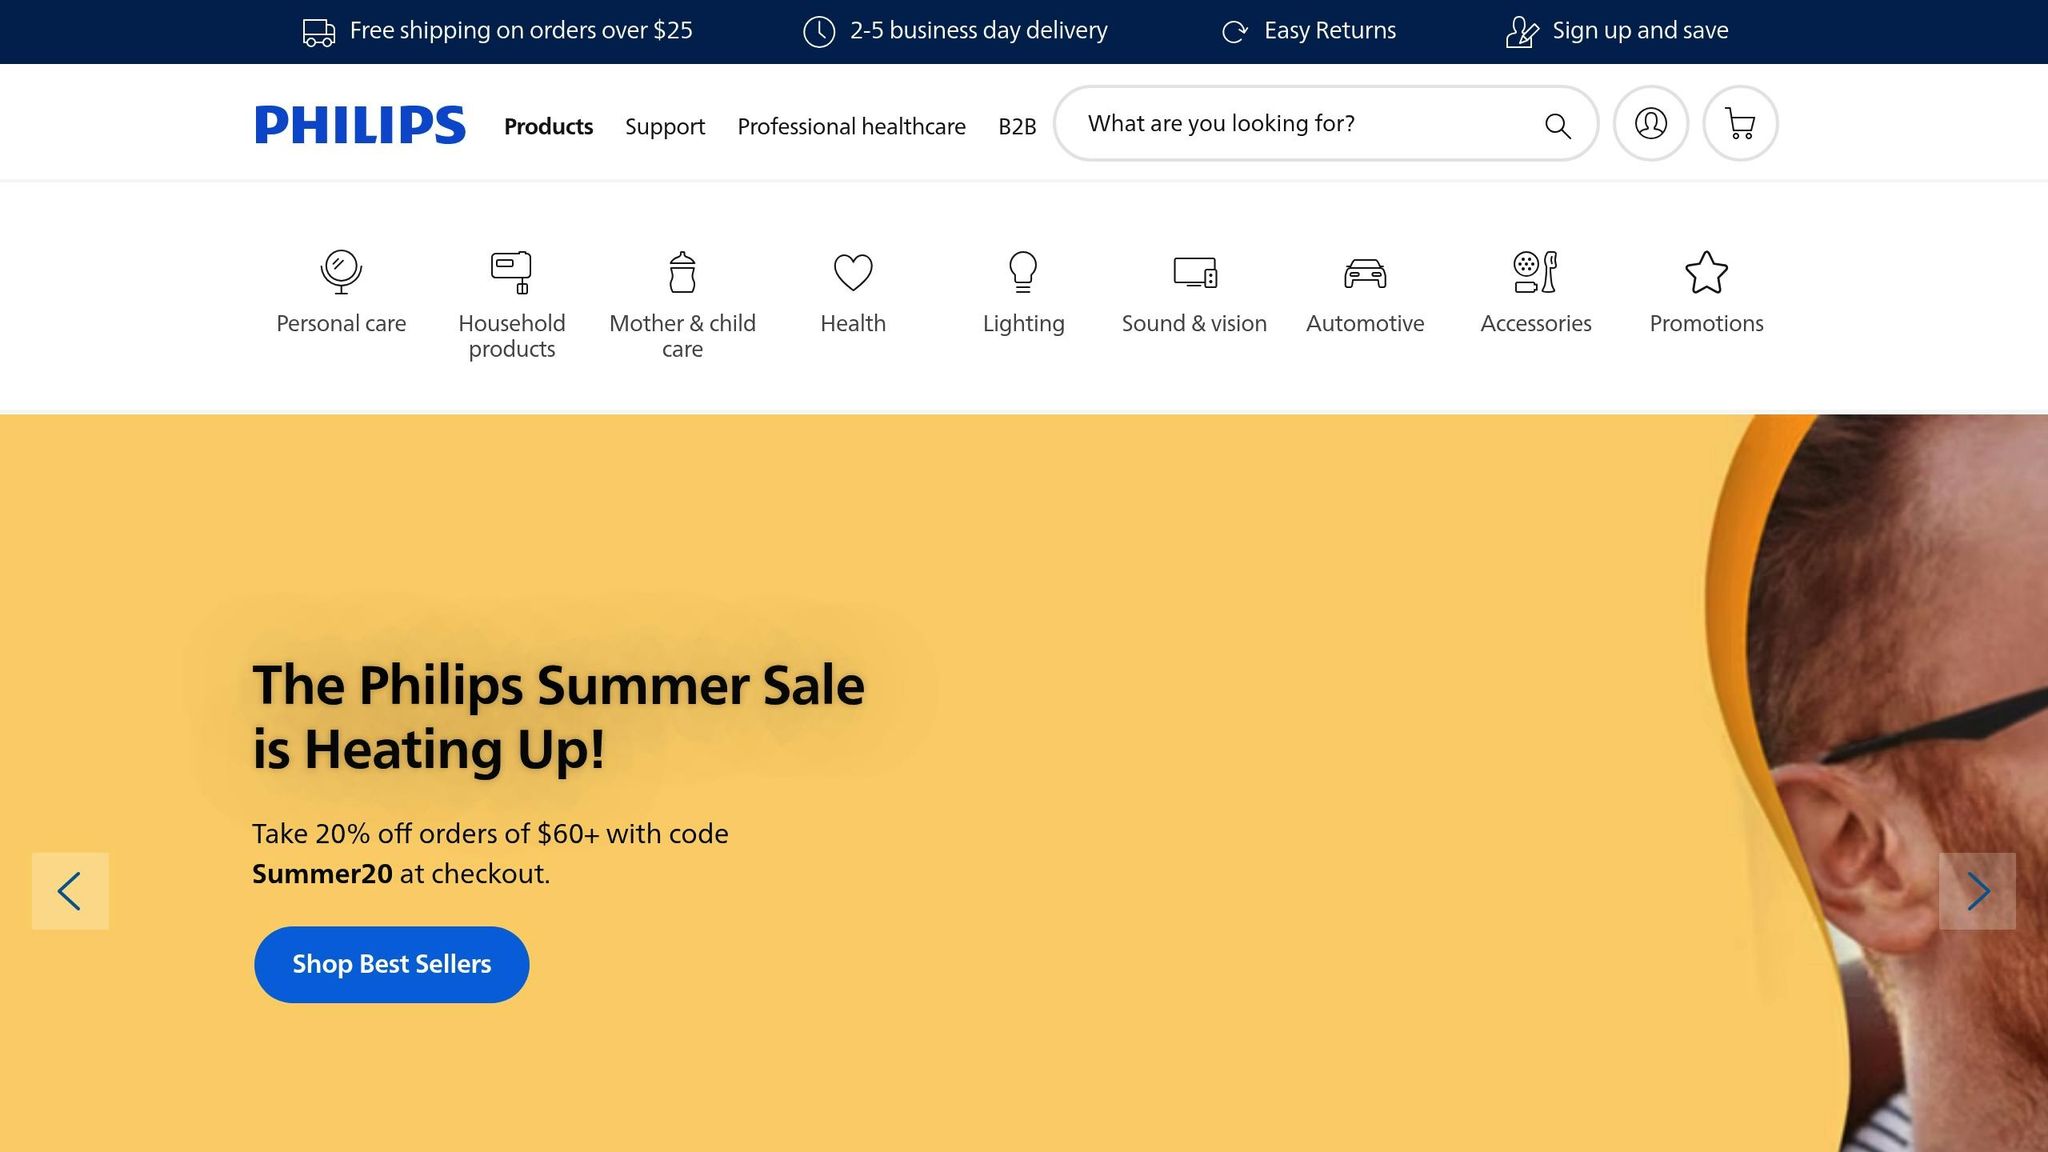
Task: Click the magnifying glass search icon
Action: [1558, 125]
